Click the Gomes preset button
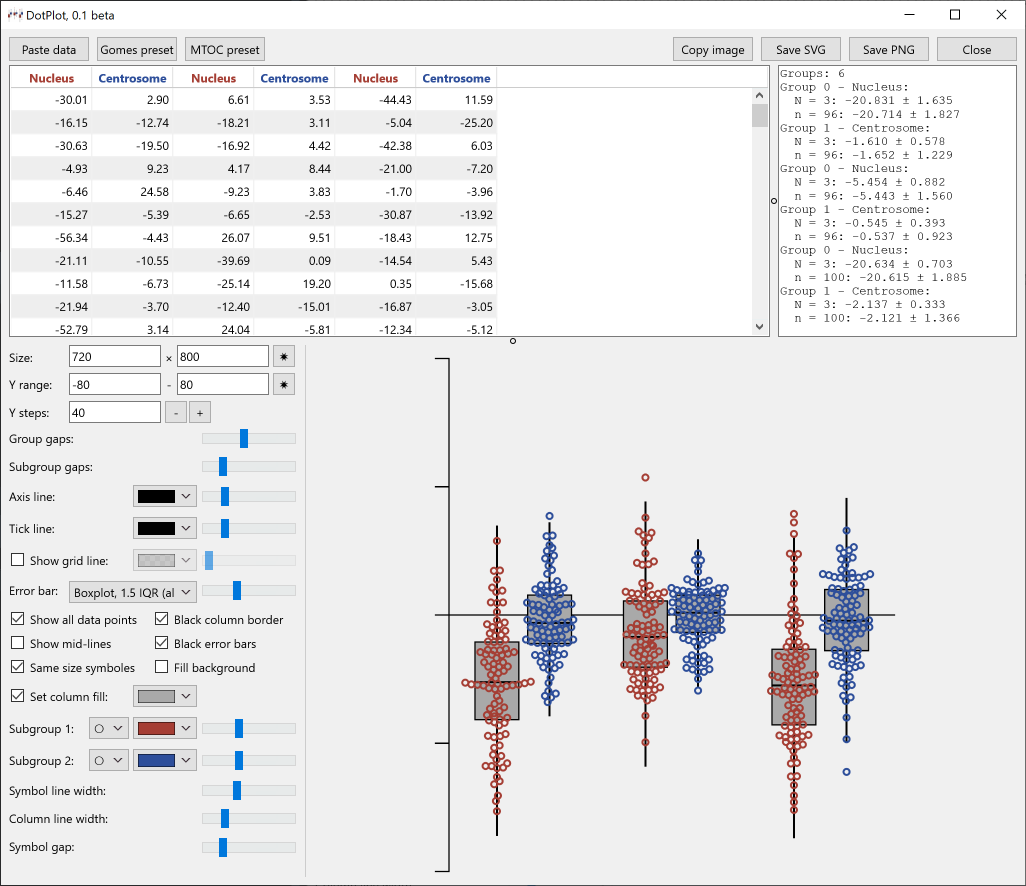This screenshot has height=886, width=1026. tap(137, 50)
